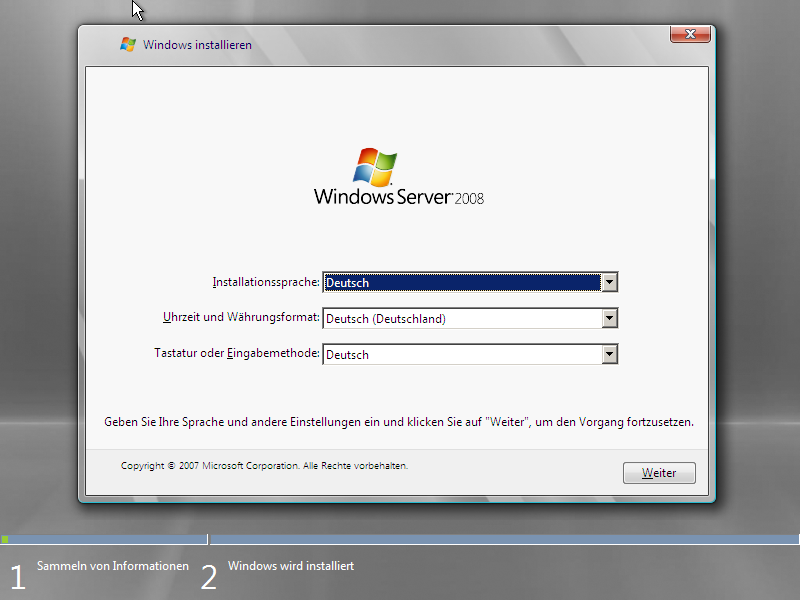
Task: Expand the Uhrzeit und Währungsformat dropdown arrow
Action: [609, 319]
